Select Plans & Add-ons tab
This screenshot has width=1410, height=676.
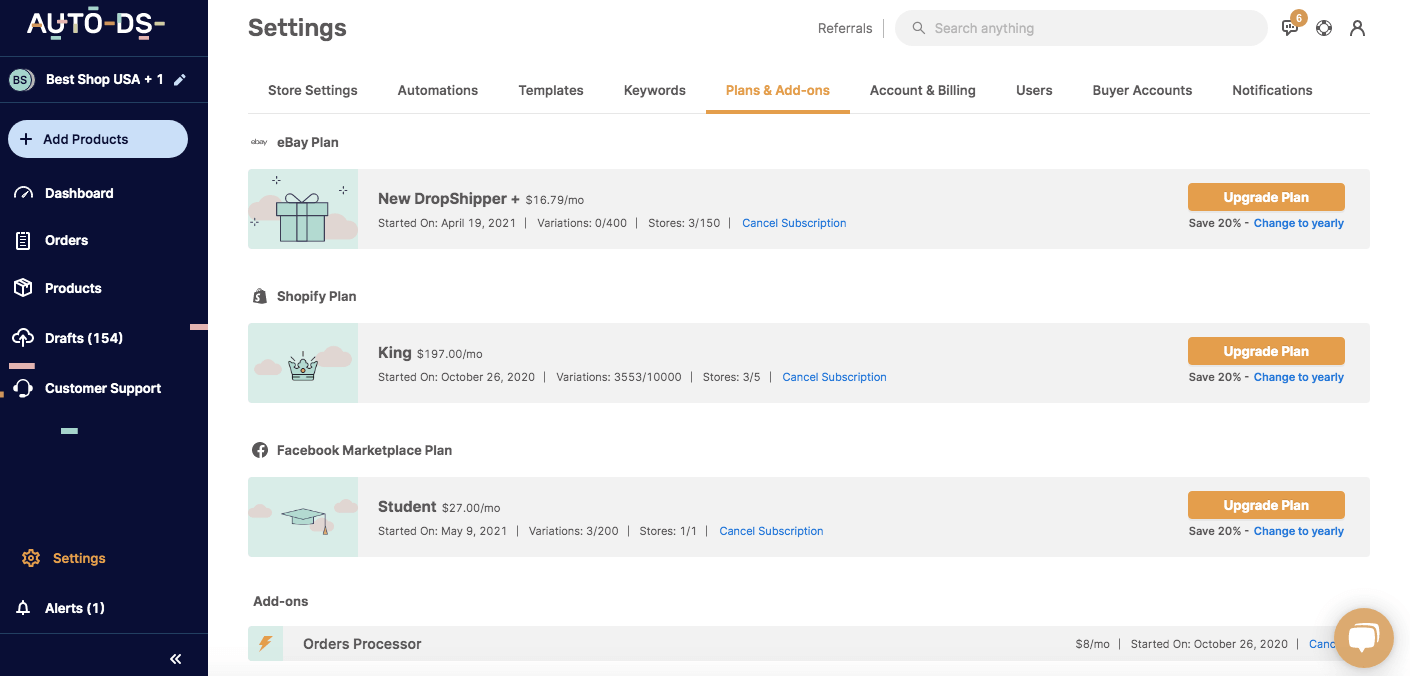click(x=778, y=90)
